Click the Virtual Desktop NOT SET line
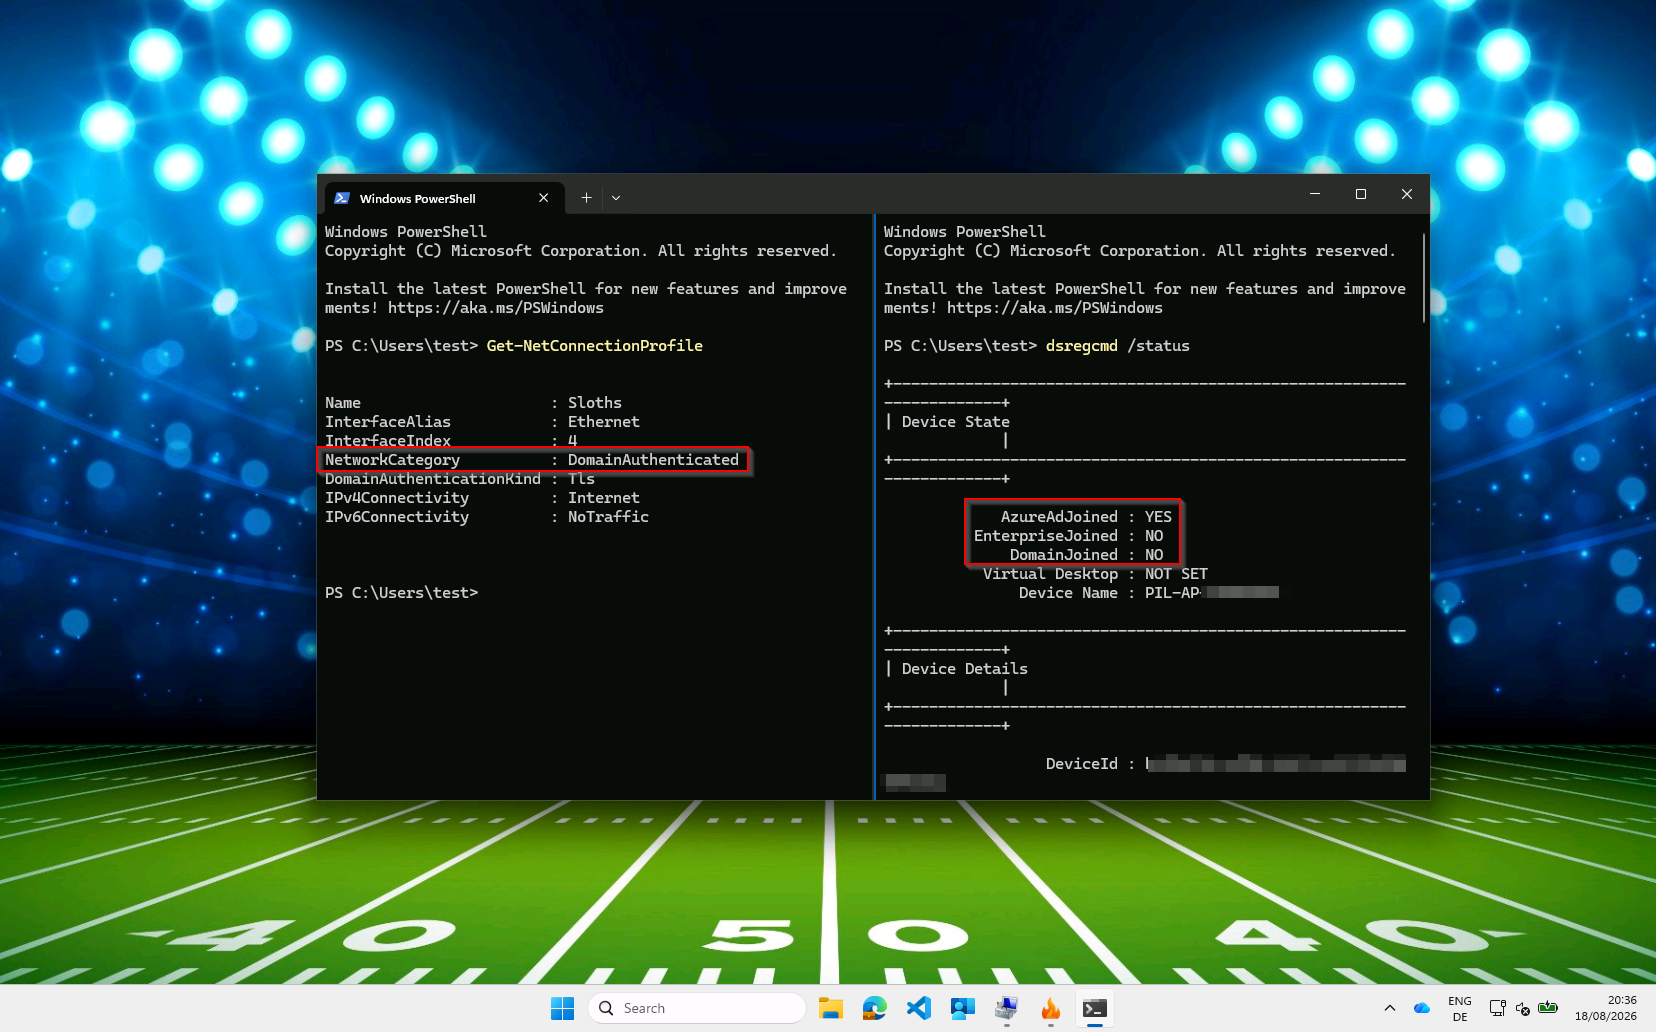1656x1032 pixels. coord(1095,574)
